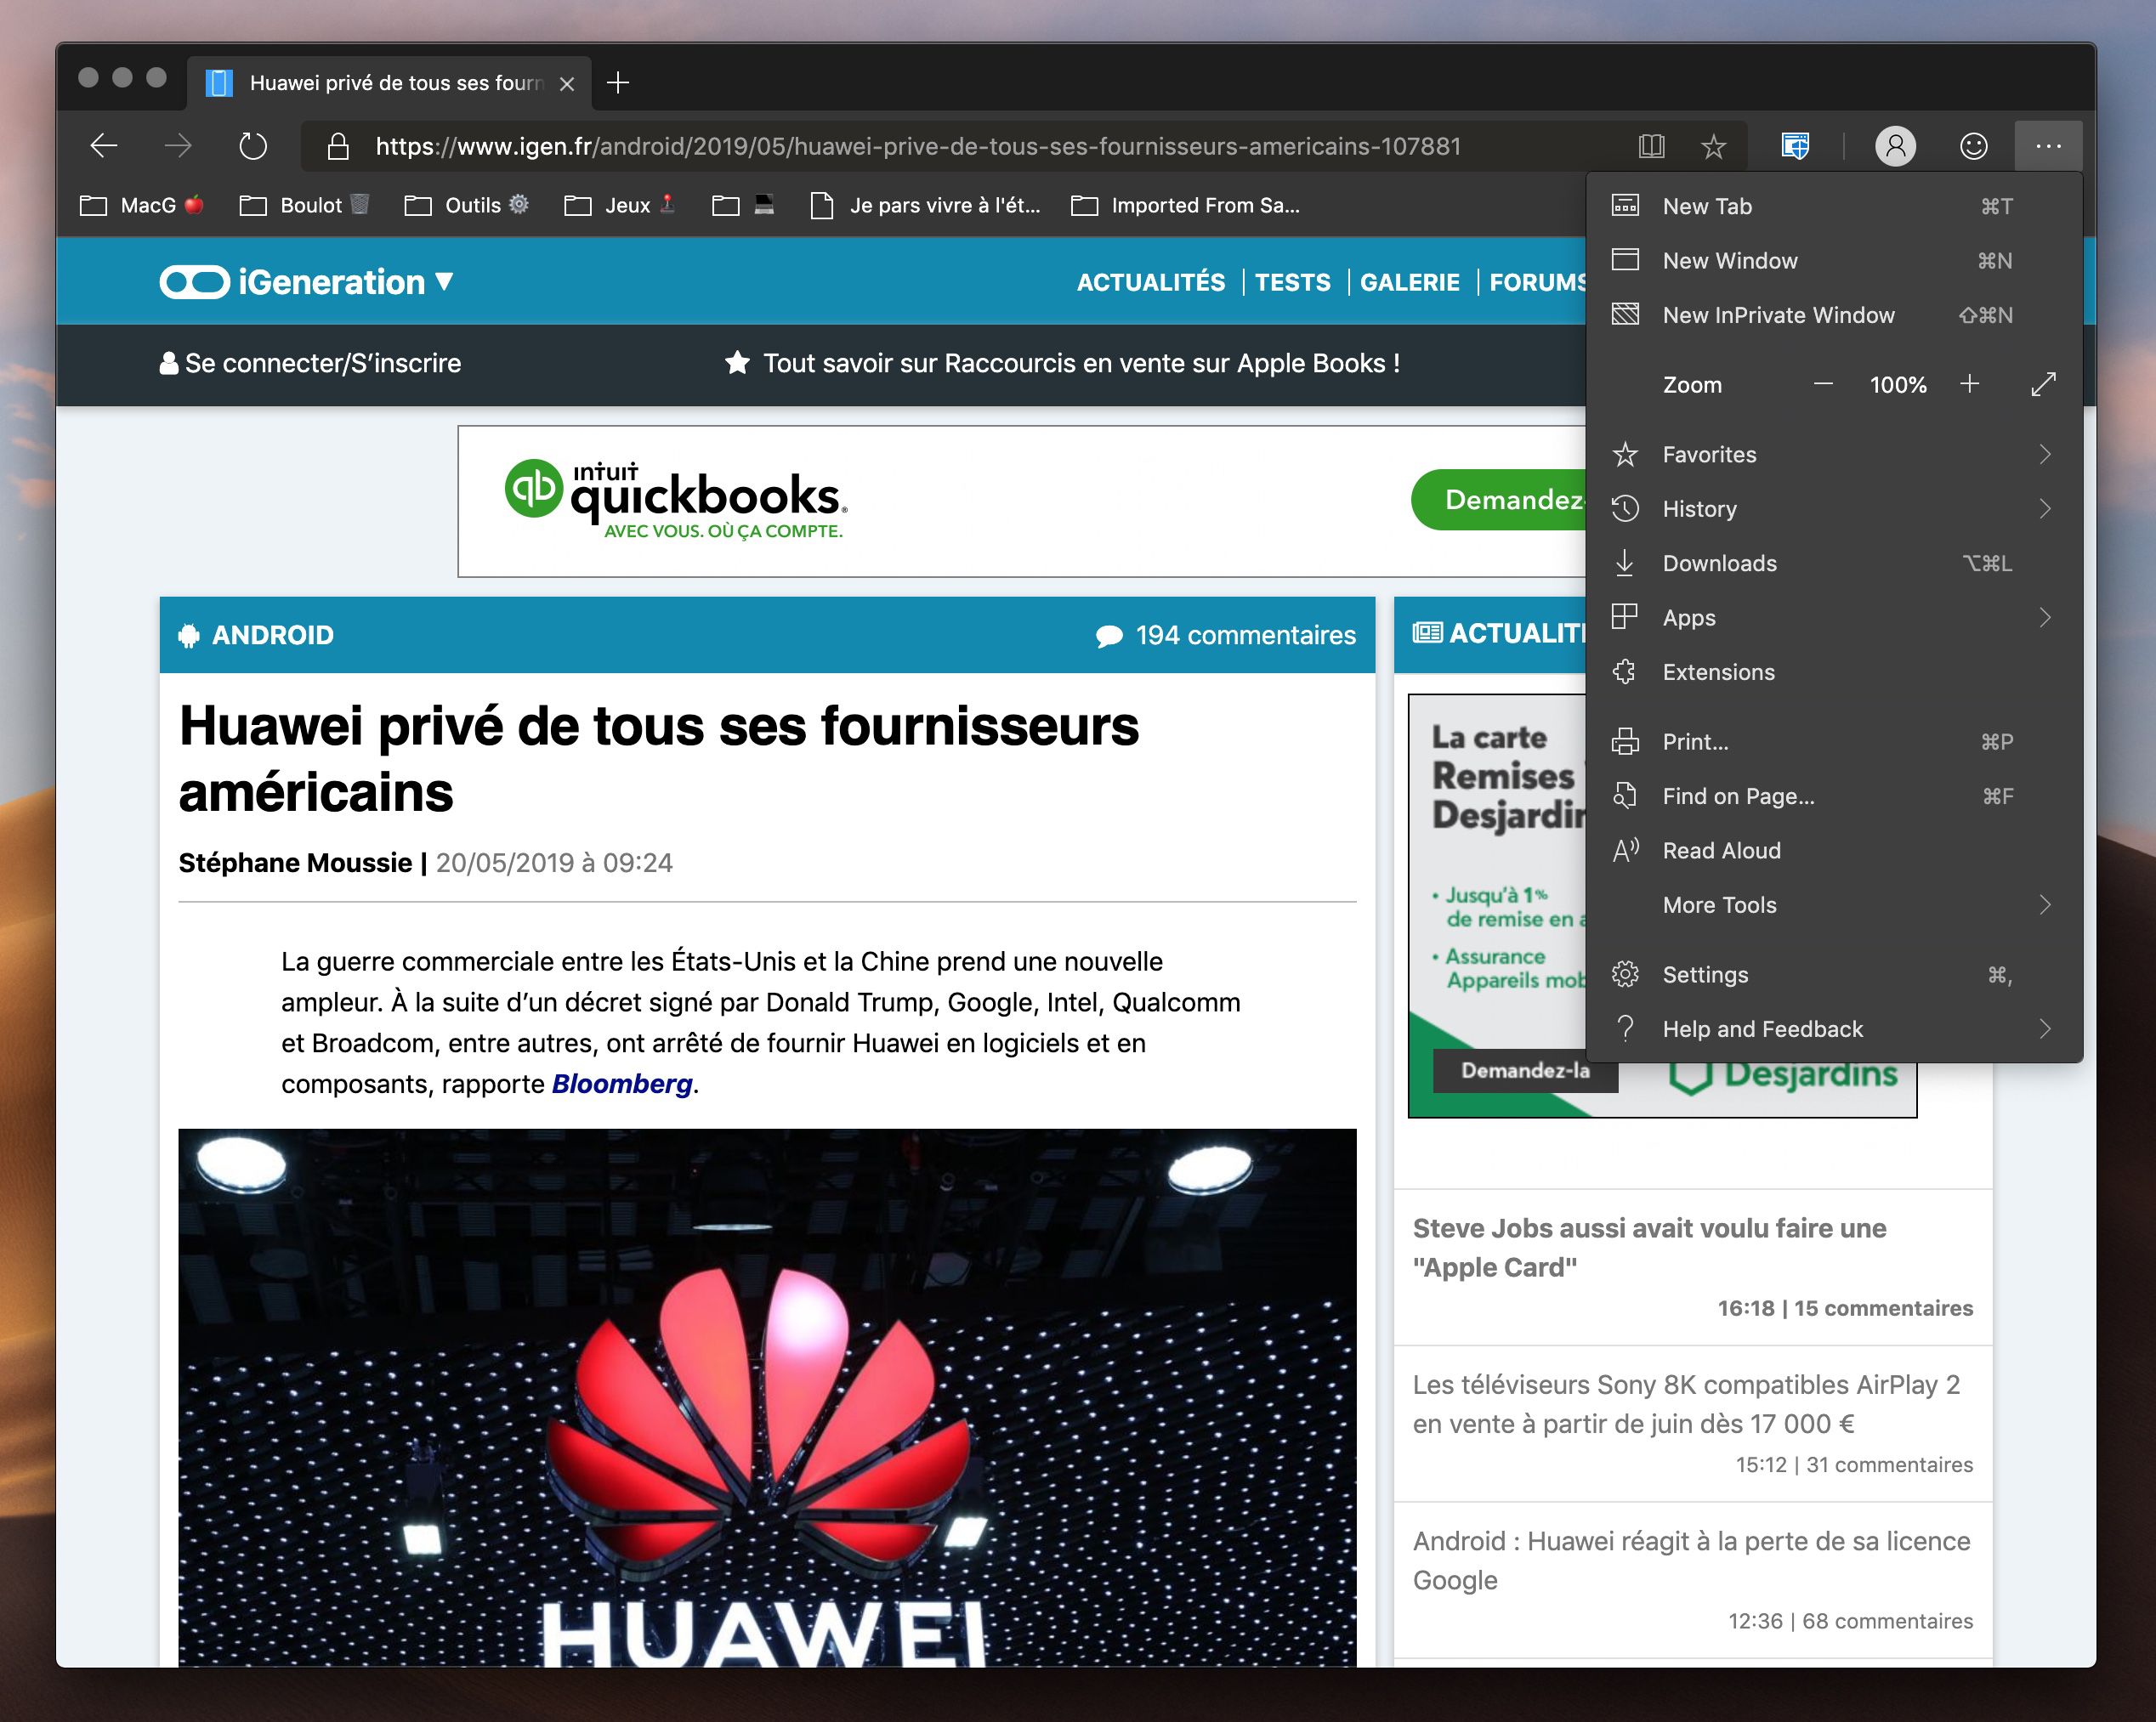Expand the Favorites submenu

pos(1834,454)
